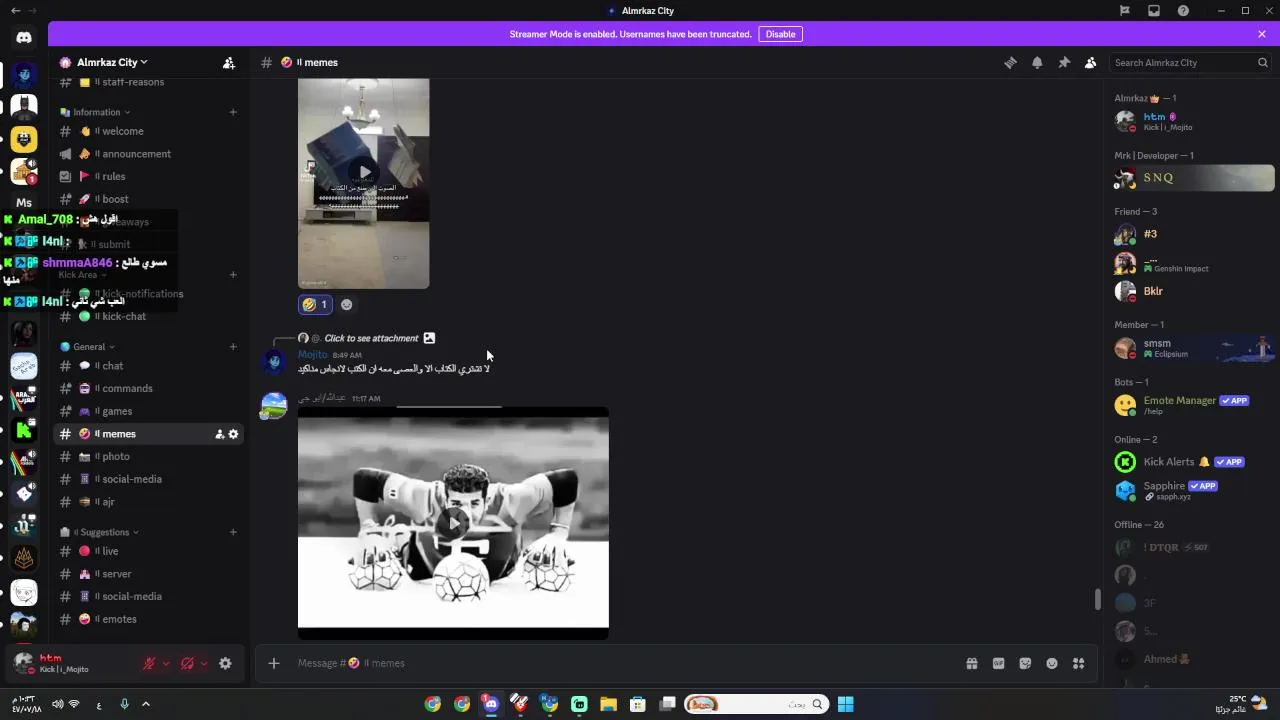This screenshot has width=1280, height=720.
Task: Go back using the title bar arrow
Action: point(15,10)
